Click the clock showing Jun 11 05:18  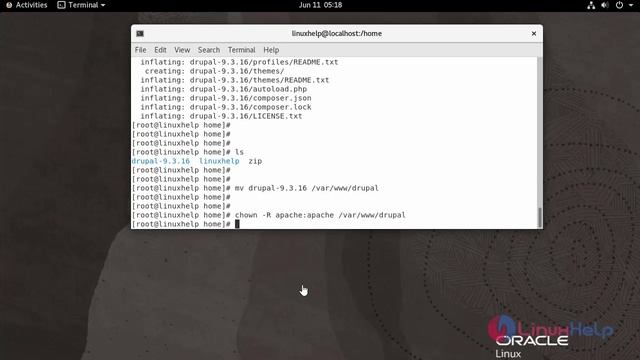(320, 5)
